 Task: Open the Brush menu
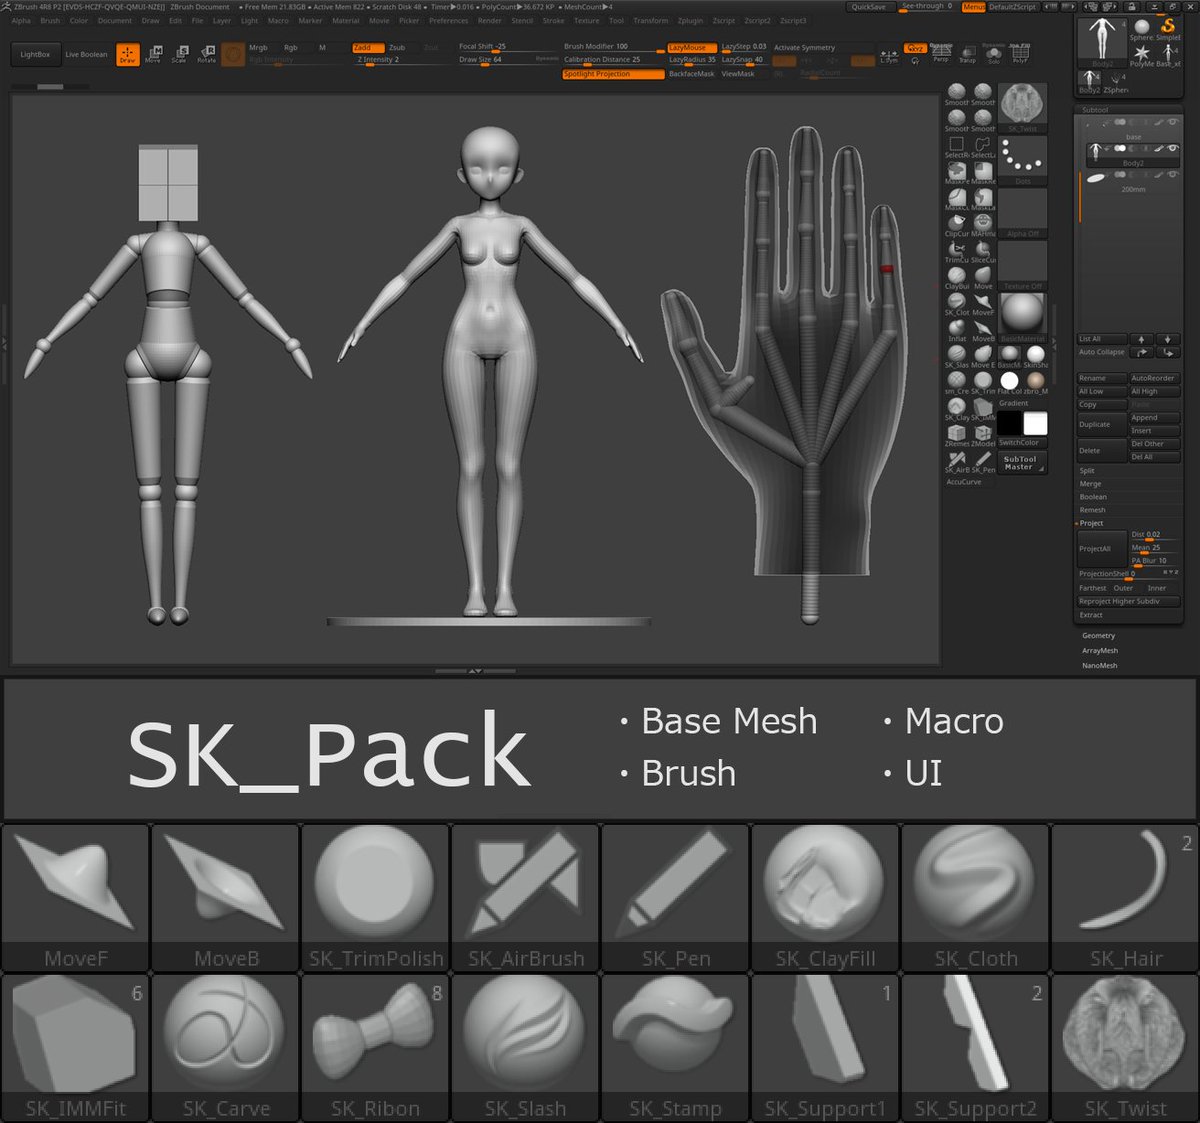pyautogui.click(x=50, y=20)
